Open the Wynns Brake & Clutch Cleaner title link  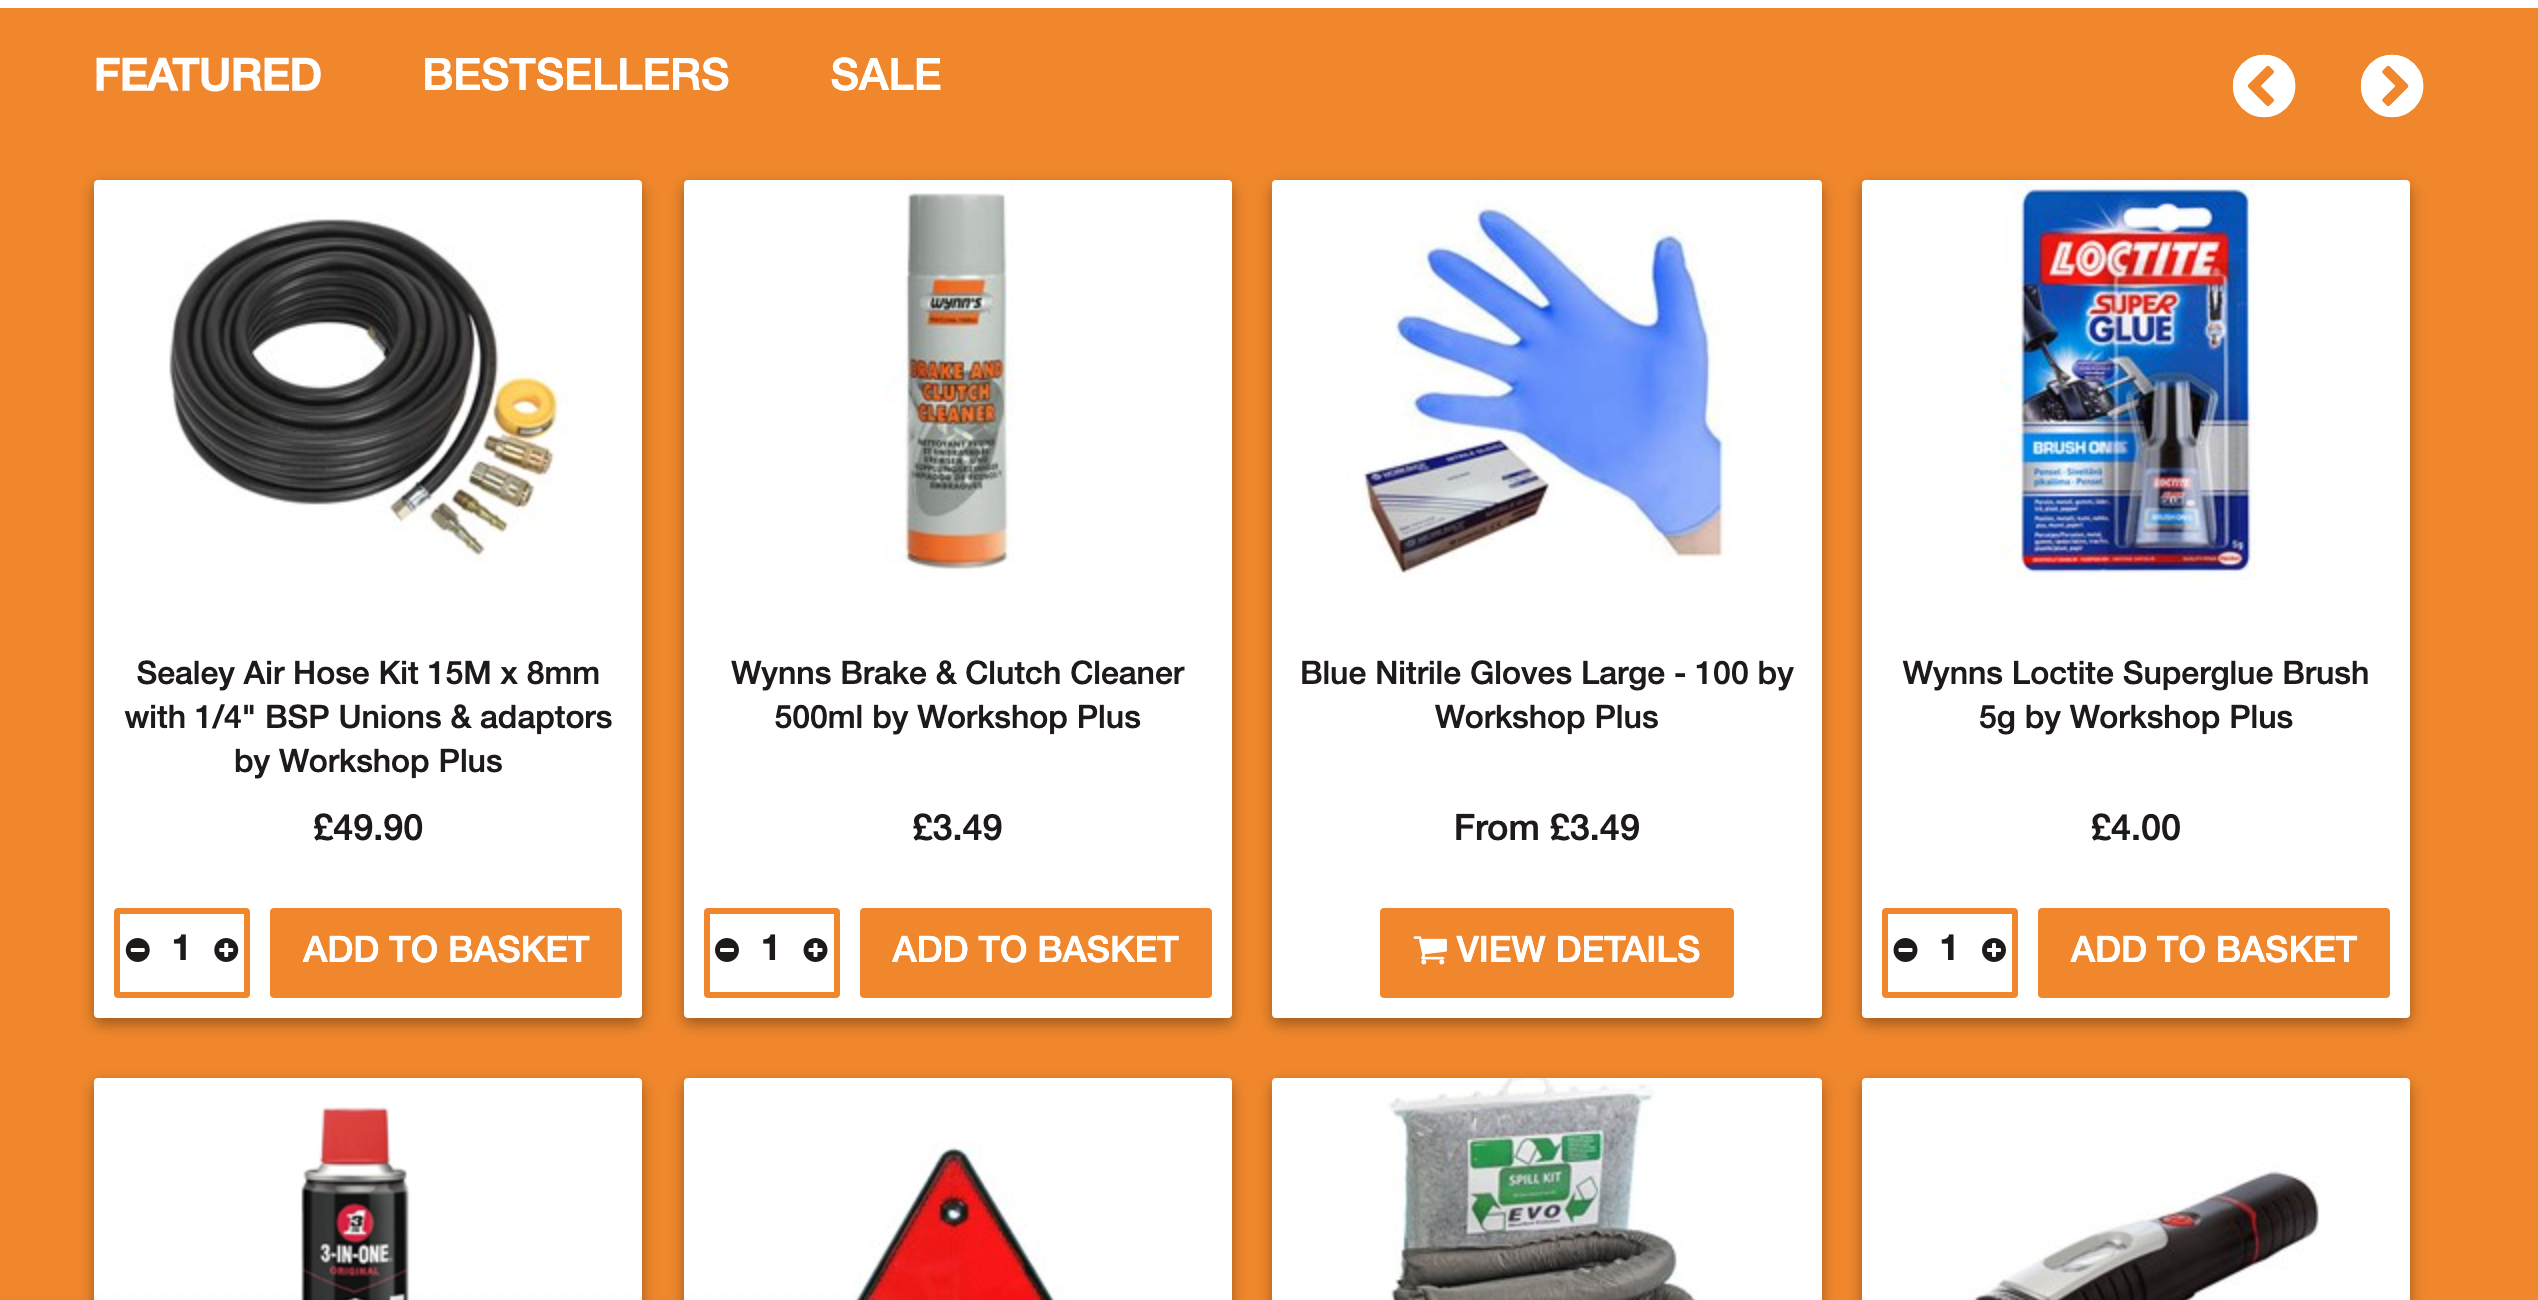(x=957, y=695)
